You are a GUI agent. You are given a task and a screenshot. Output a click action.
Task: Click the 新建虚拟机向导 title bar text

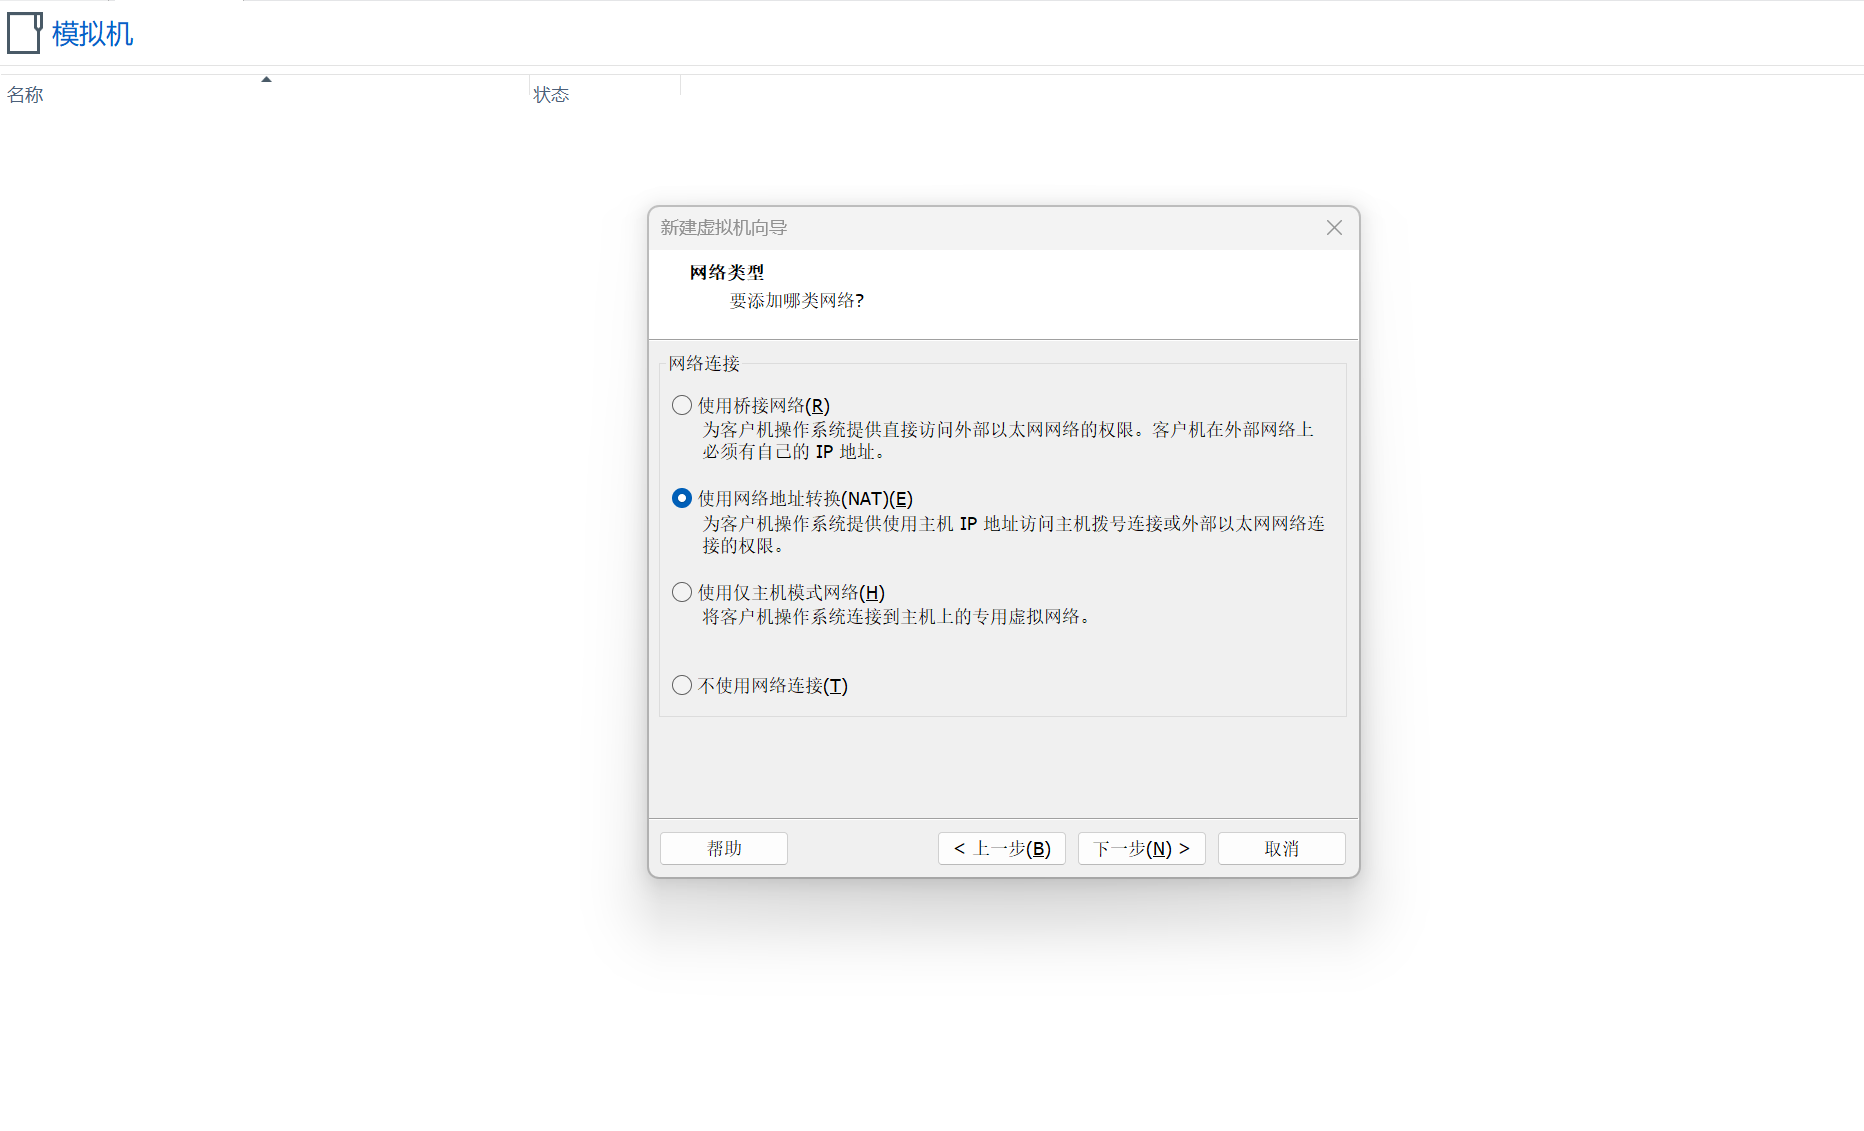[724, 228]
